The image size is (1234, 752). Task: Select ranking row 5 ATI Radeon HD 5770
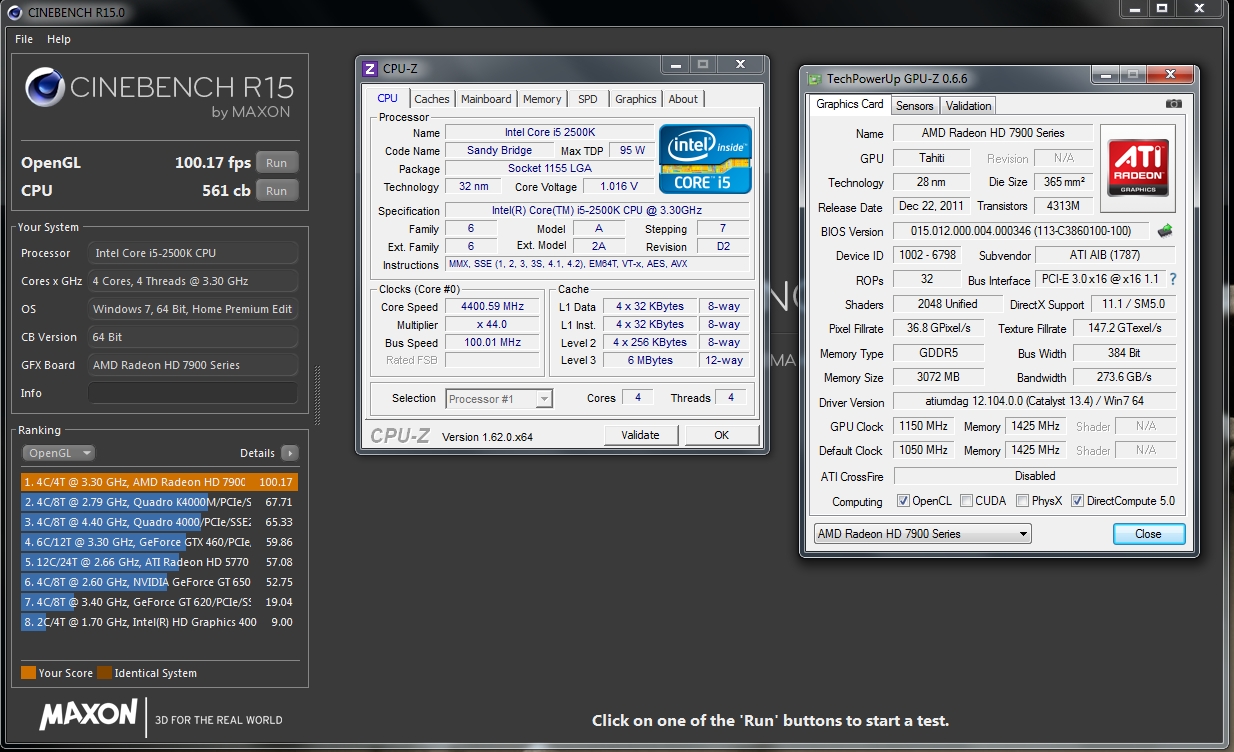[160, 562]
